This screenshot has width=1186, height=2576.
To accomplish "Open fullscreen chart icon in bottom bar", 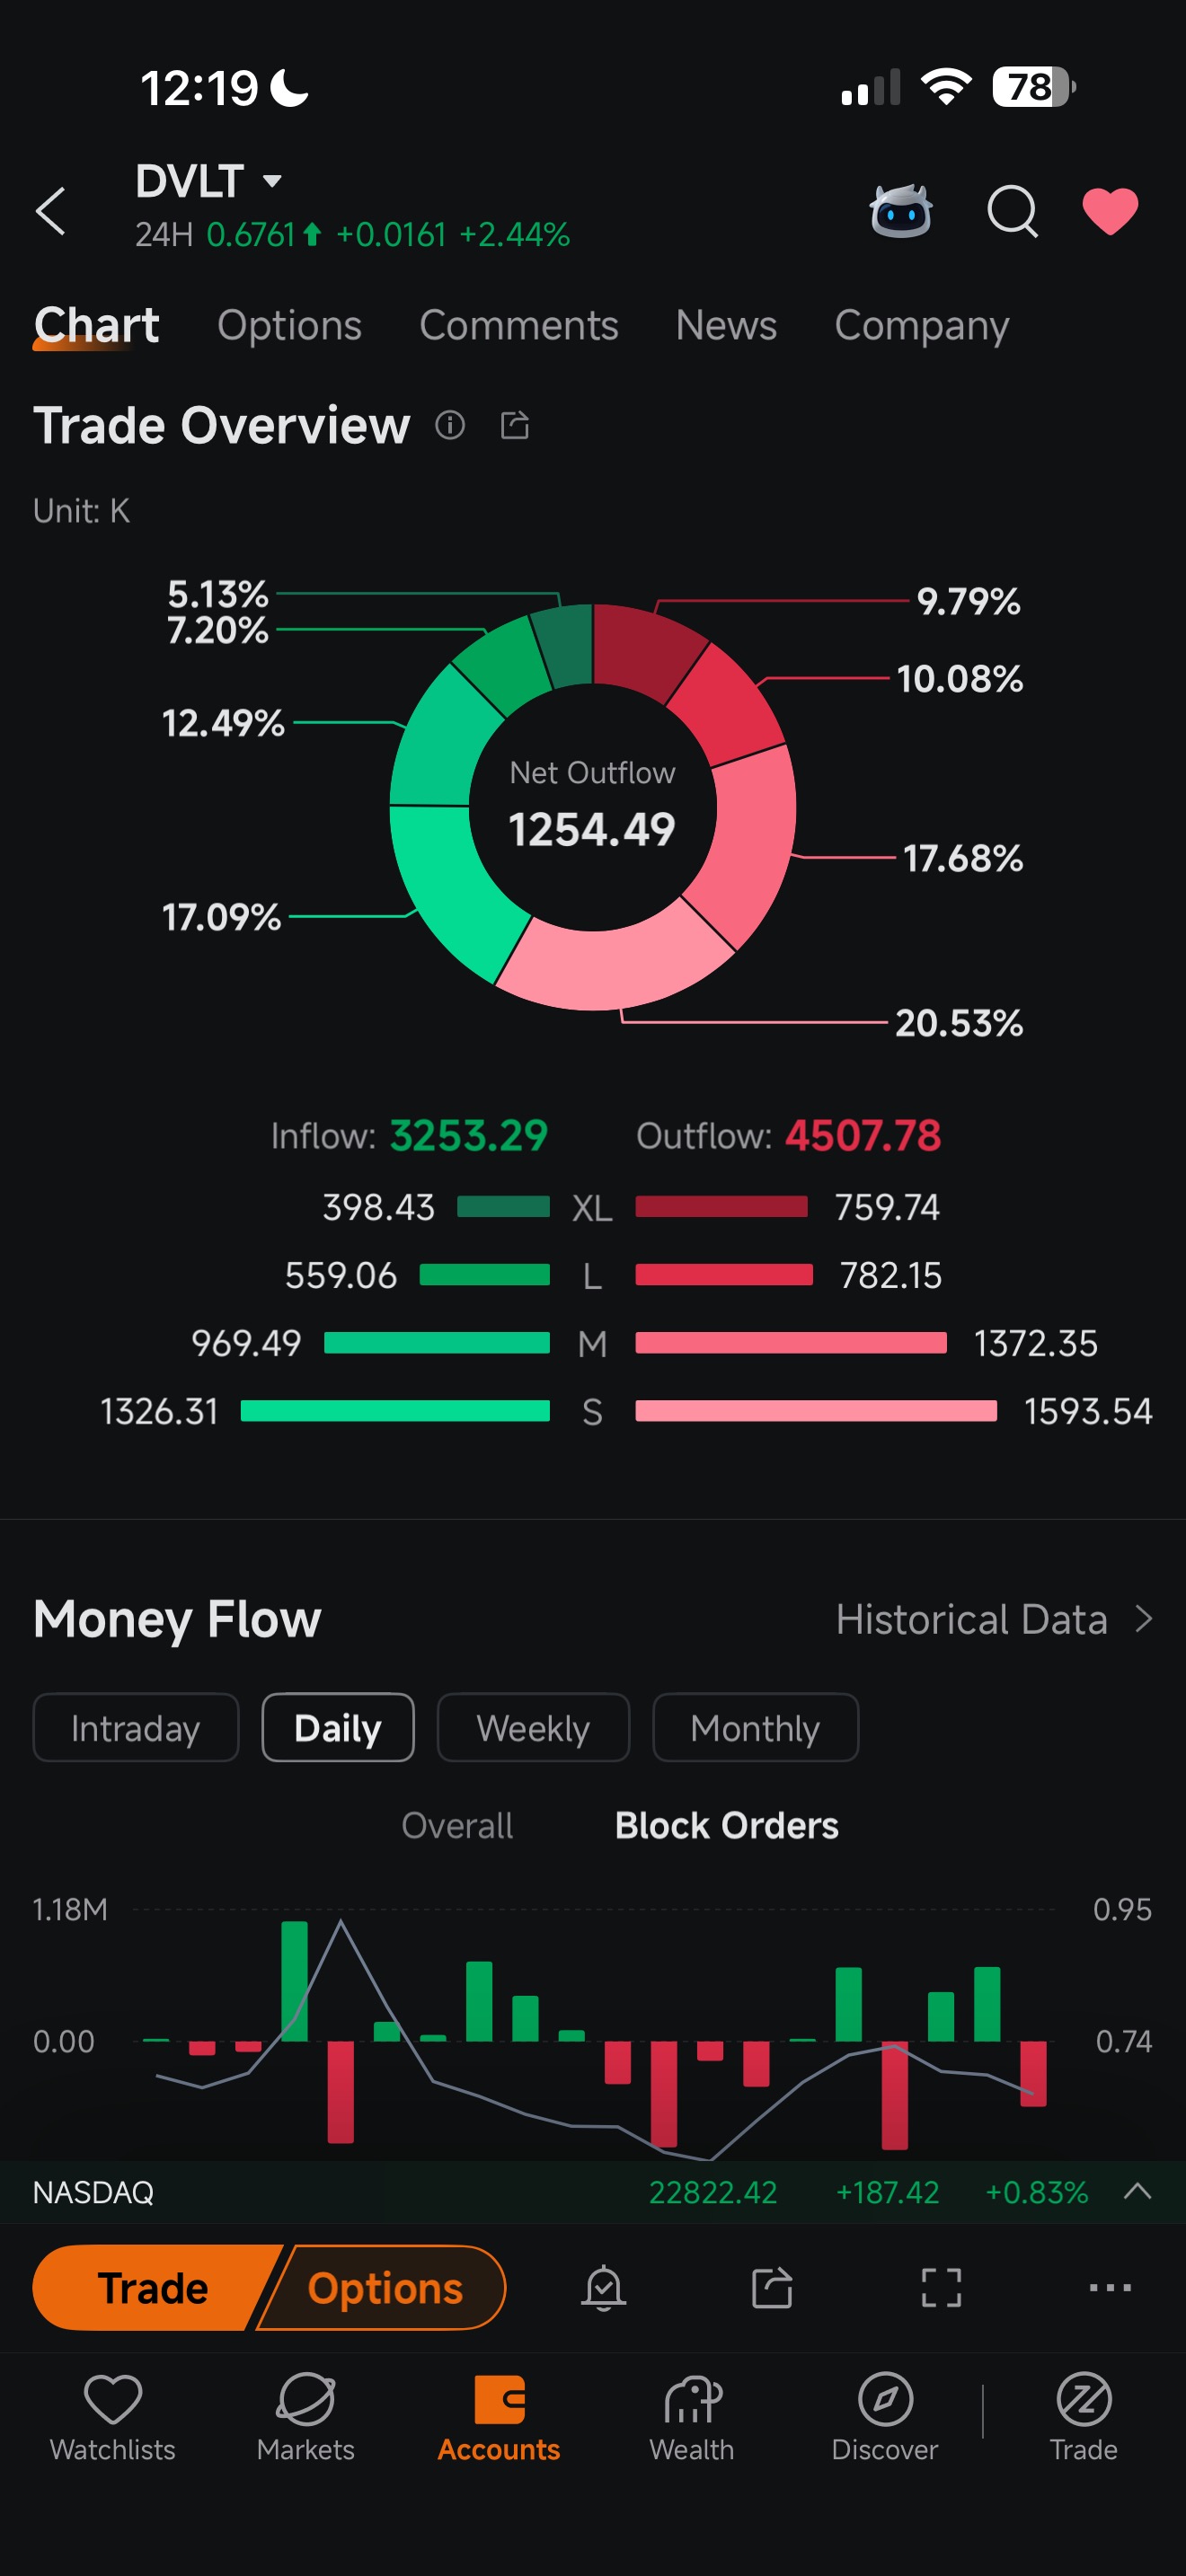I will (x=940, y=2287).
